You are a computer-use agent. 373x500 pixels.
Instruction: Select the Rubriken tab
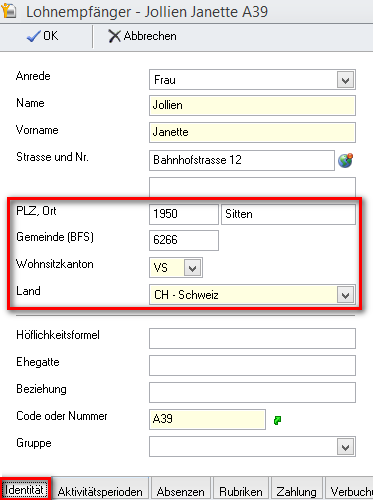241,491
